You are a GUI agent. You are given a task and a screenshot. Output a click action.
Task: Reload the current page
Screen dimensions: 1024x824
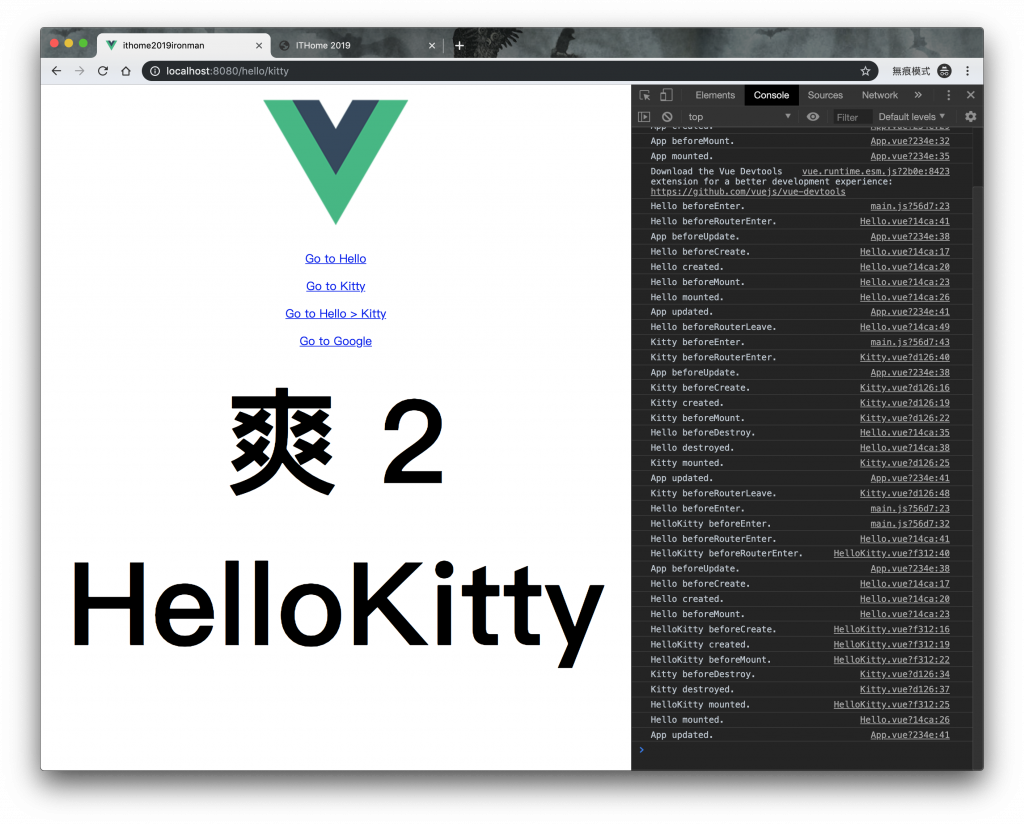point(103,71)
